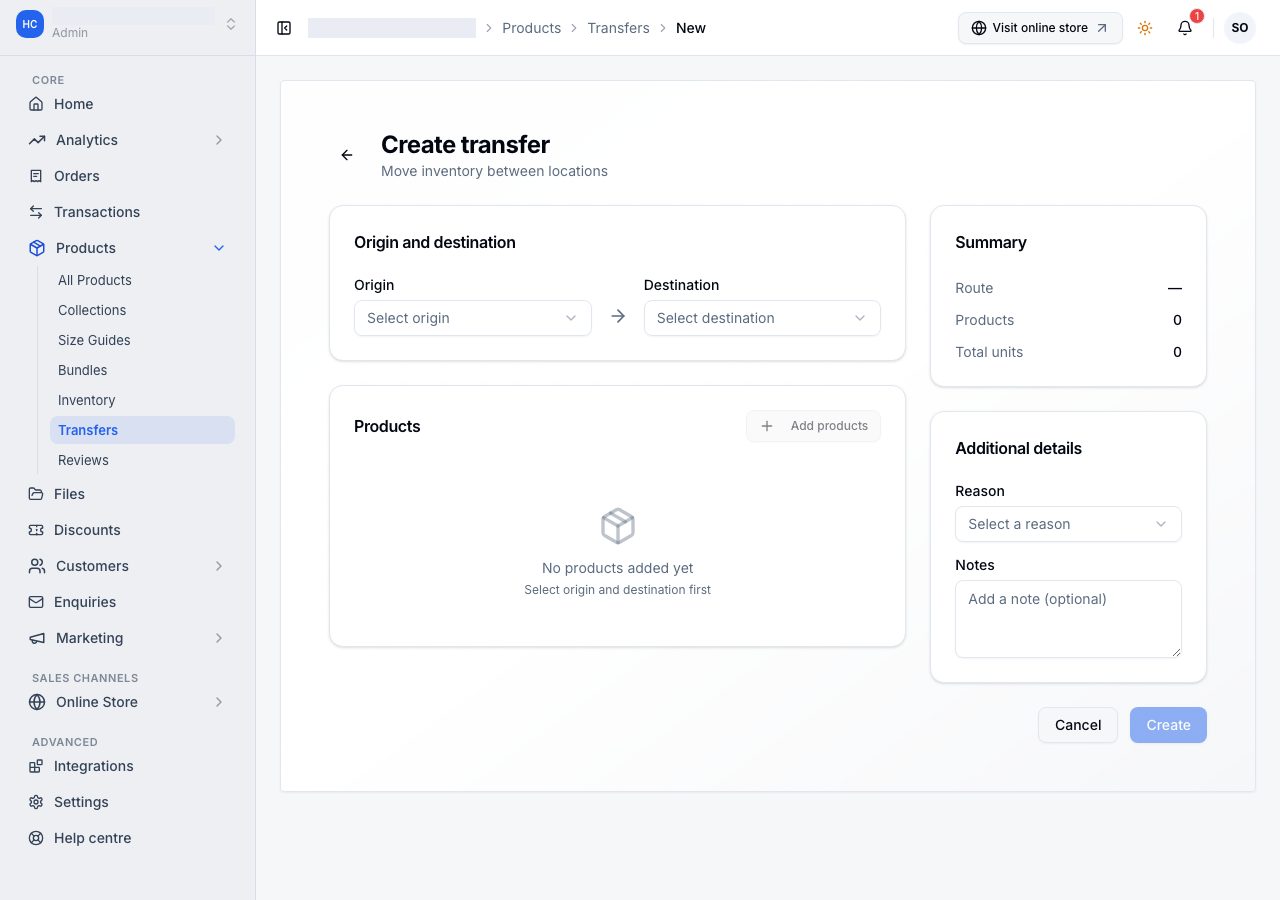Click the Online Store globe icon
Viewport: 1280px width, 900px height.
[x=37, y=702]
